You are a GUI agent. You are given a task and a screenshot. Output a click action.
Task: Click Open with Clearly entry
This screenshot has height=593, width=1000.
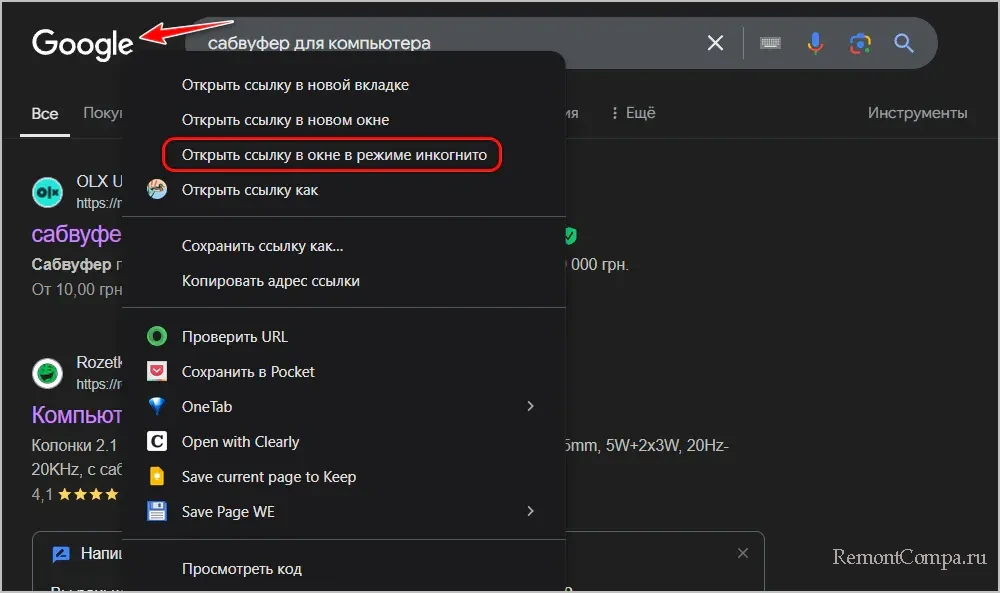(x=240, y=442)
